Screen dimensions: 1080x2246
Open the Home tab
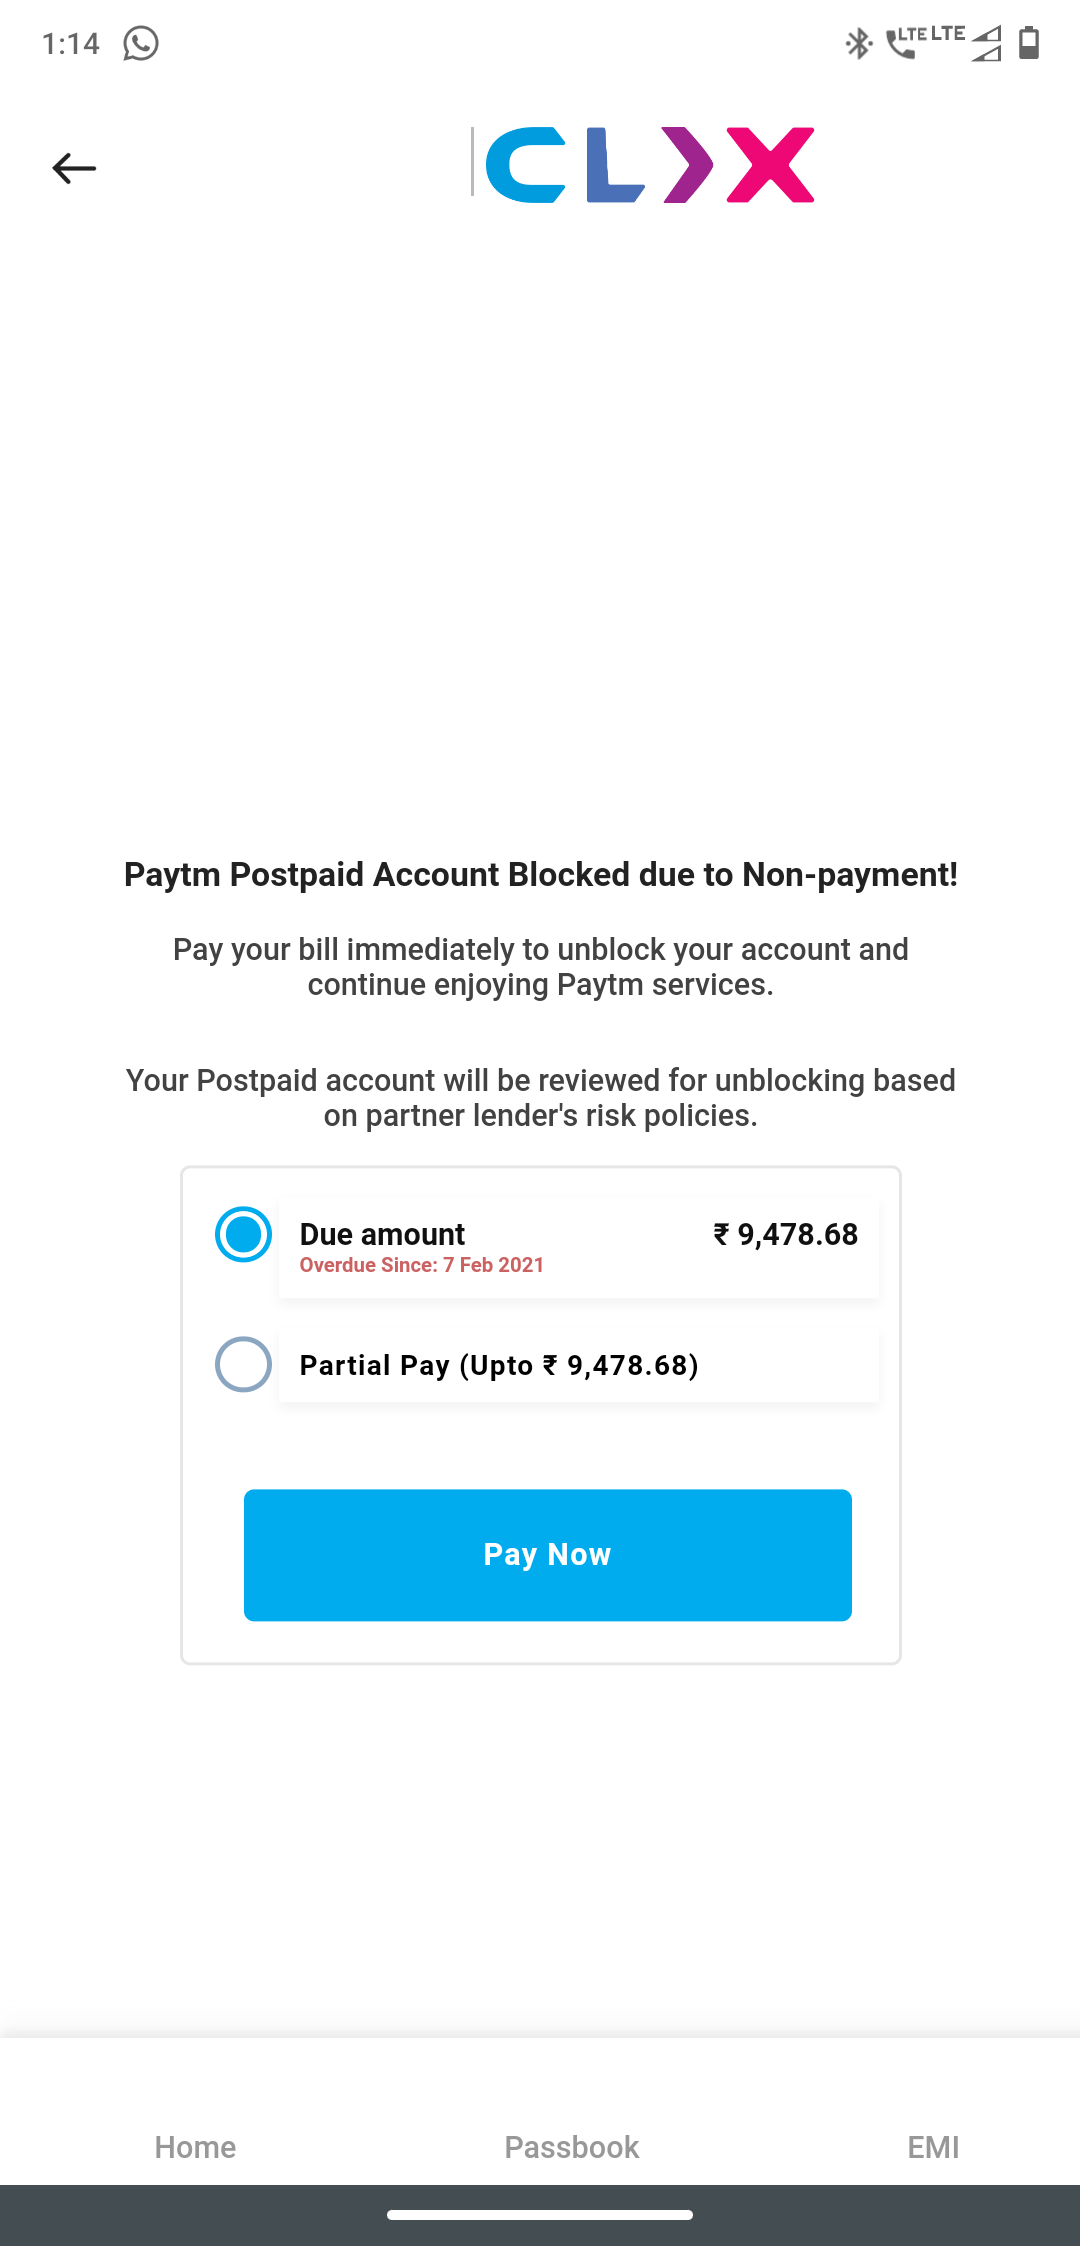pyautogui.click(x=195, y=2147)
